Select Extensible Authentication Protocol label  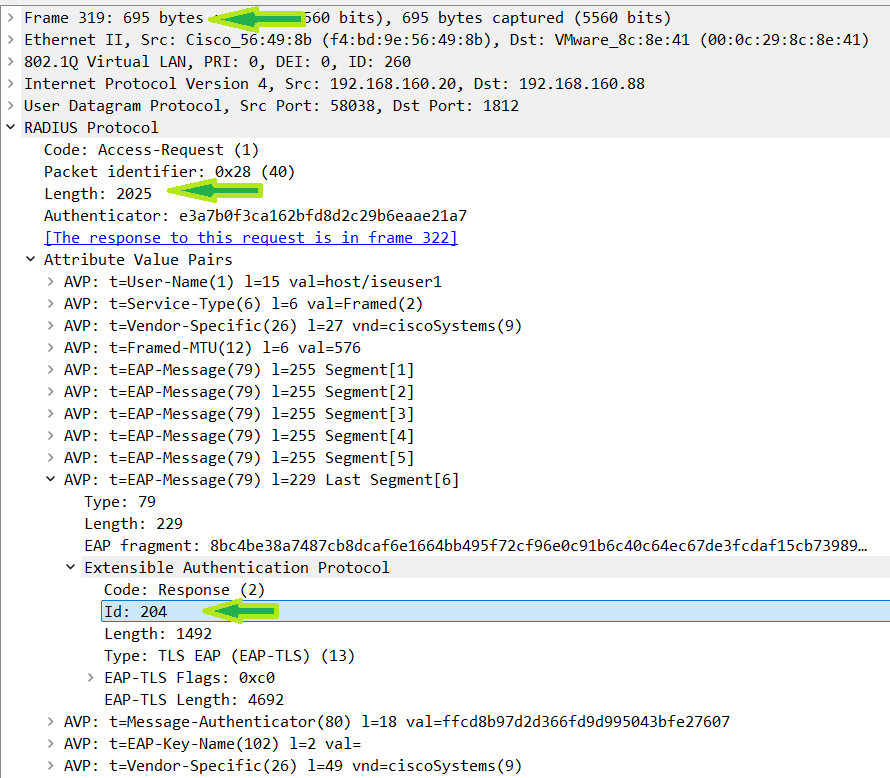[x=237, y=568]
